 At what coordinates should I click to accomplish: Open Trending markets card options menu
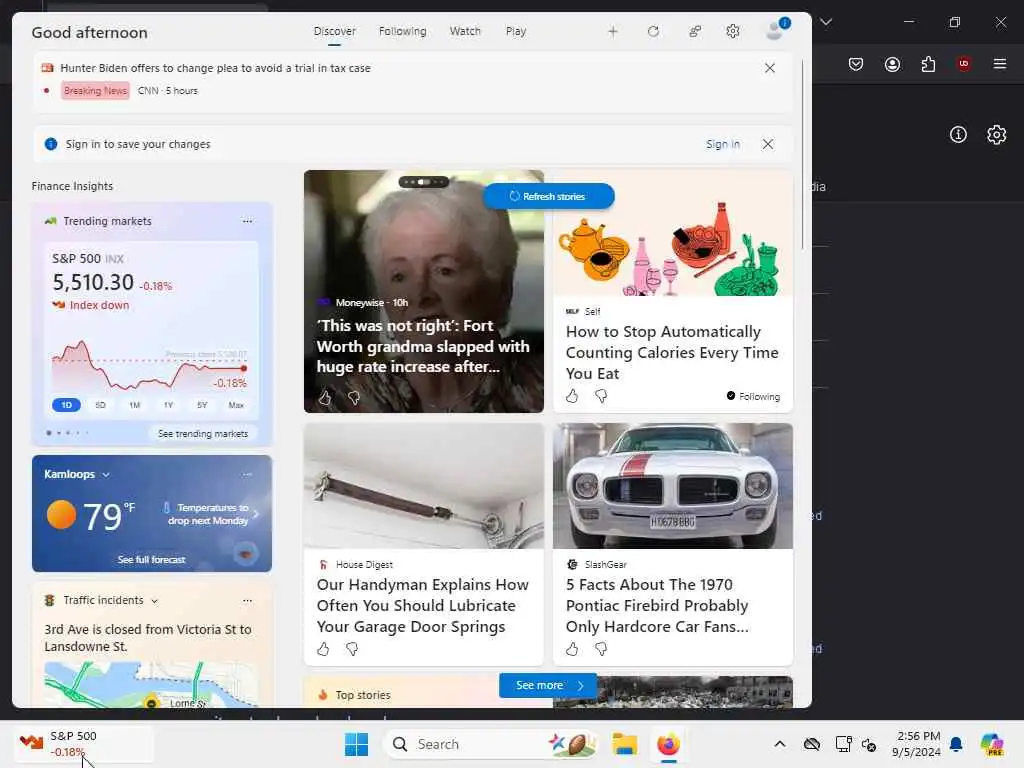[x=247, y=221]
